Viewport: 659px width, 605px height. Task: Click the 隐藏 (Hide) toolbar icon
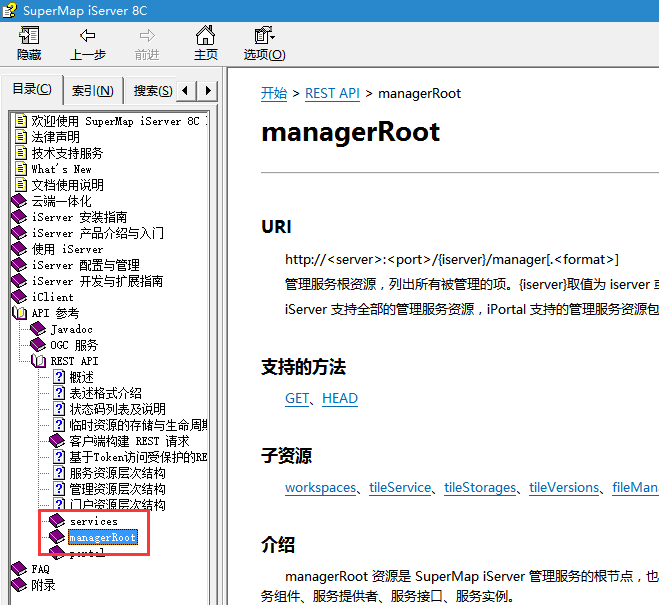pyautogui.click(x=29, y=35)
